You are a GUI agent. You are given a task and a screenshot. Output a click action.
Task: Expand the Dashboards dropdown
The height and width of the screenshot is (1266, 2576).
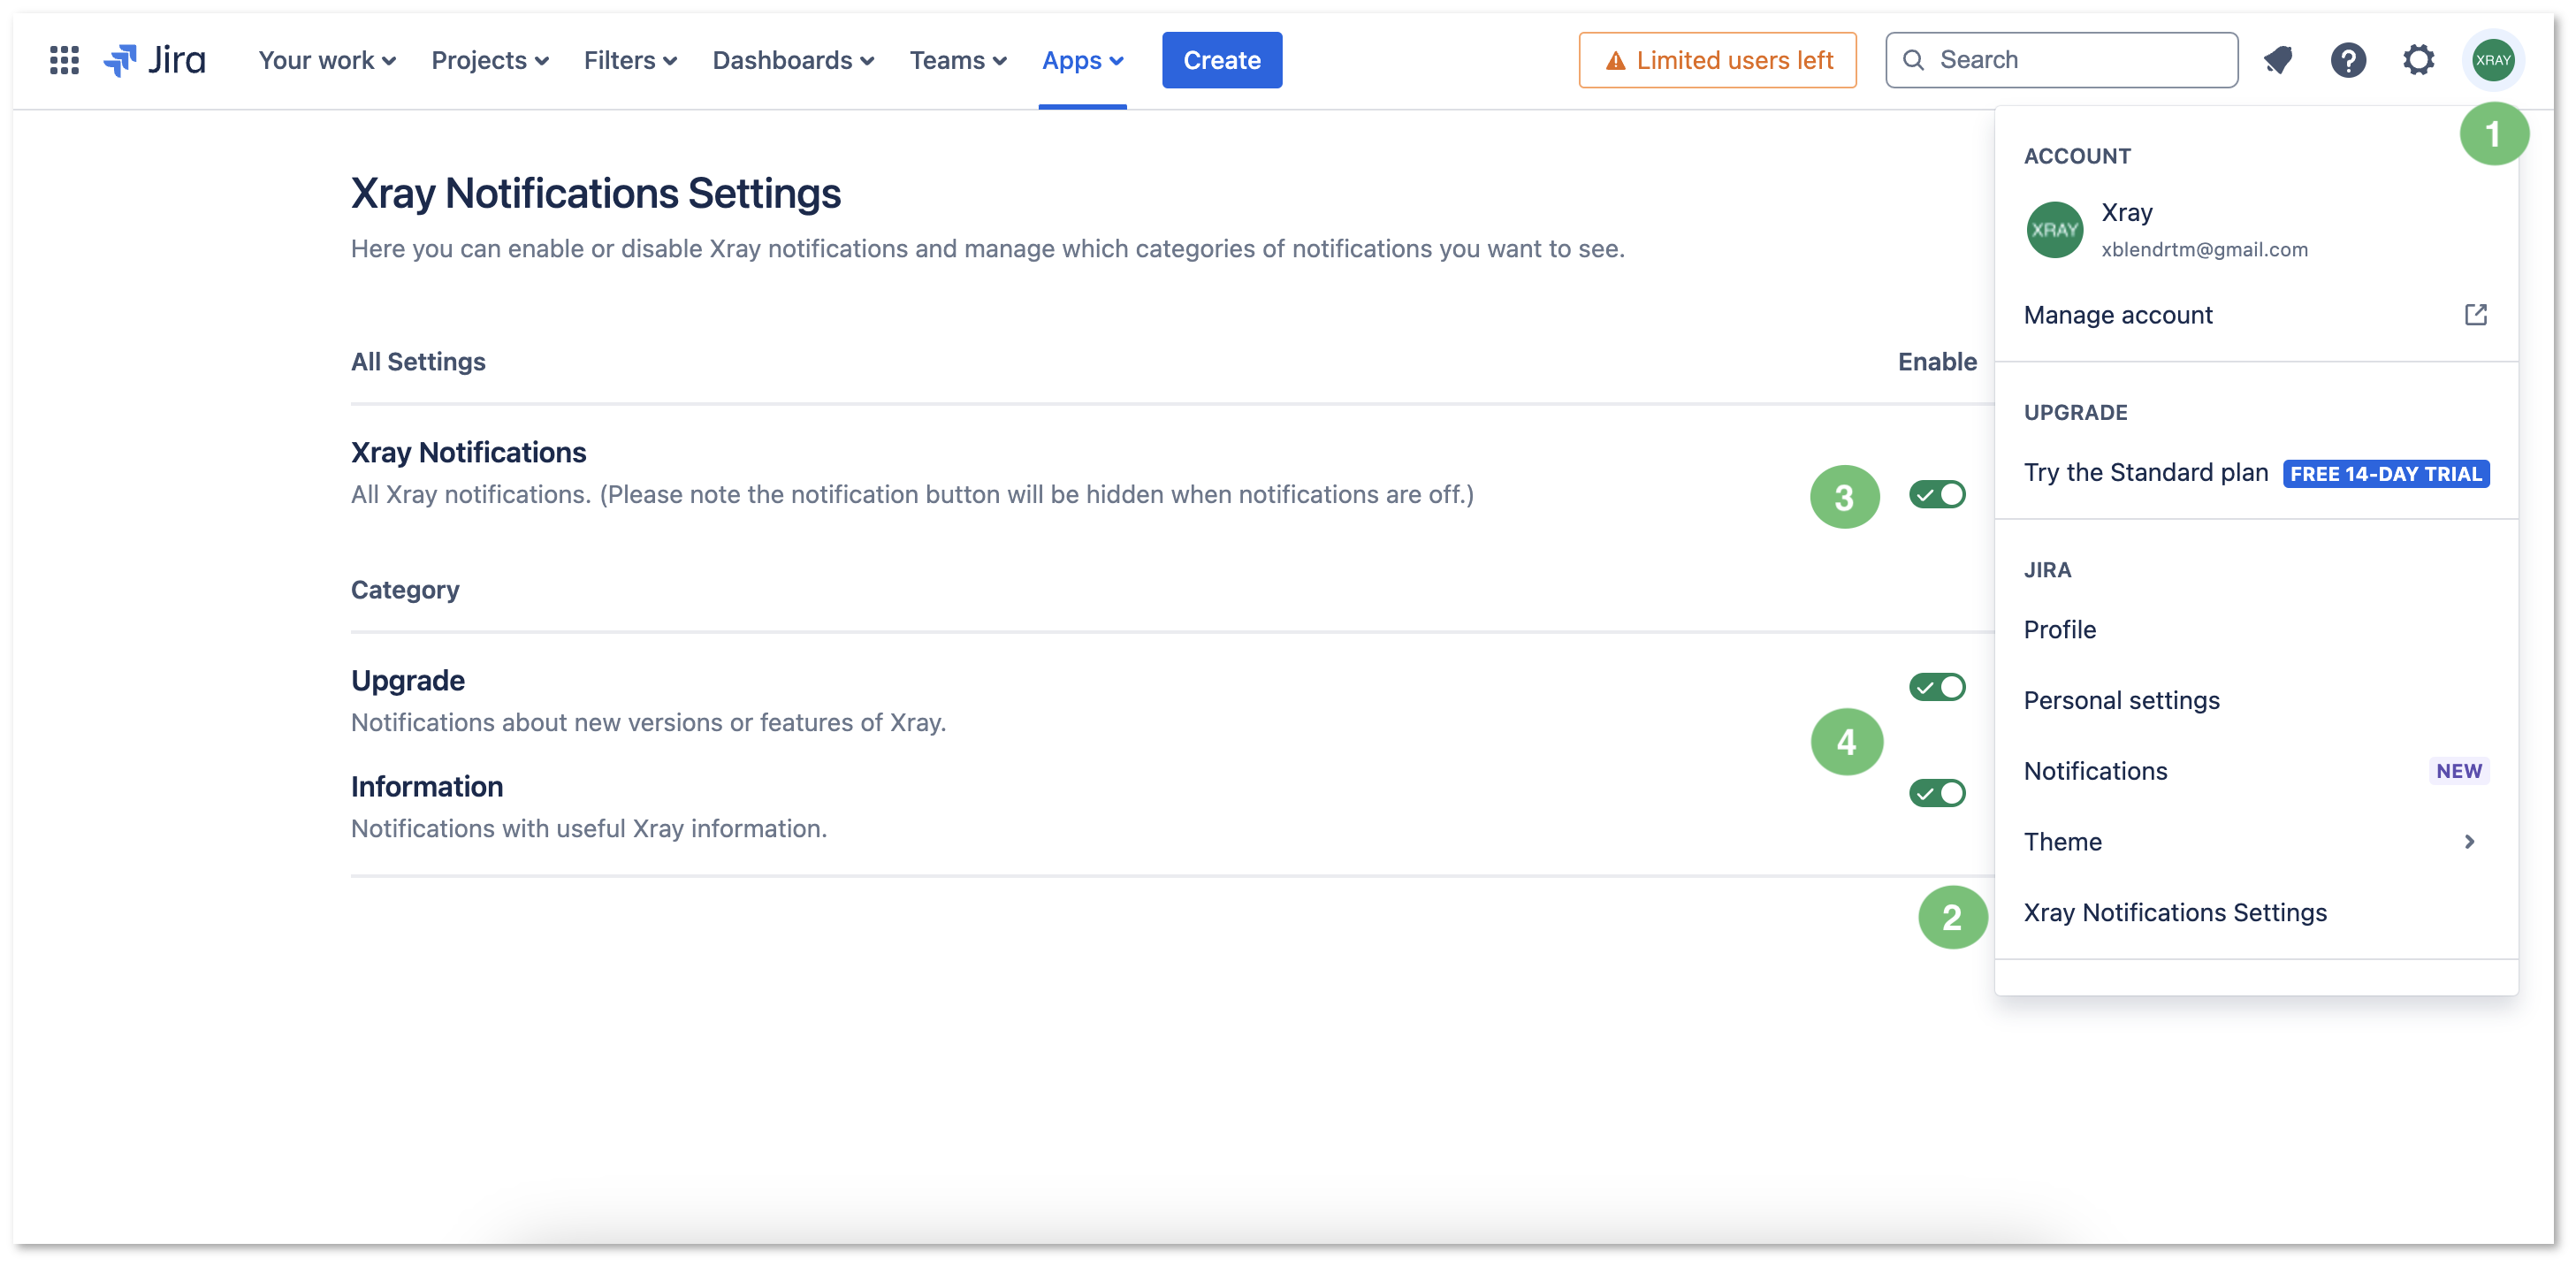(x=793, y=60)
